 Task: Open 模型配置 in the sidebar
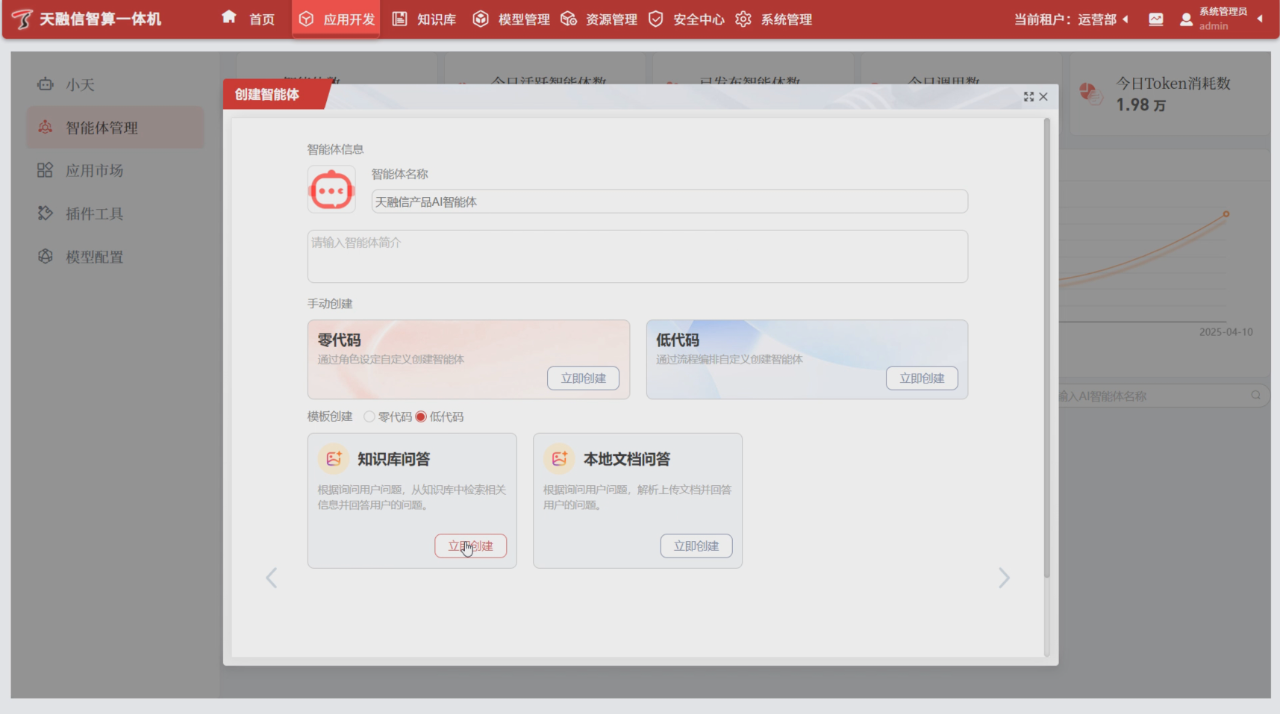(94, 257)
